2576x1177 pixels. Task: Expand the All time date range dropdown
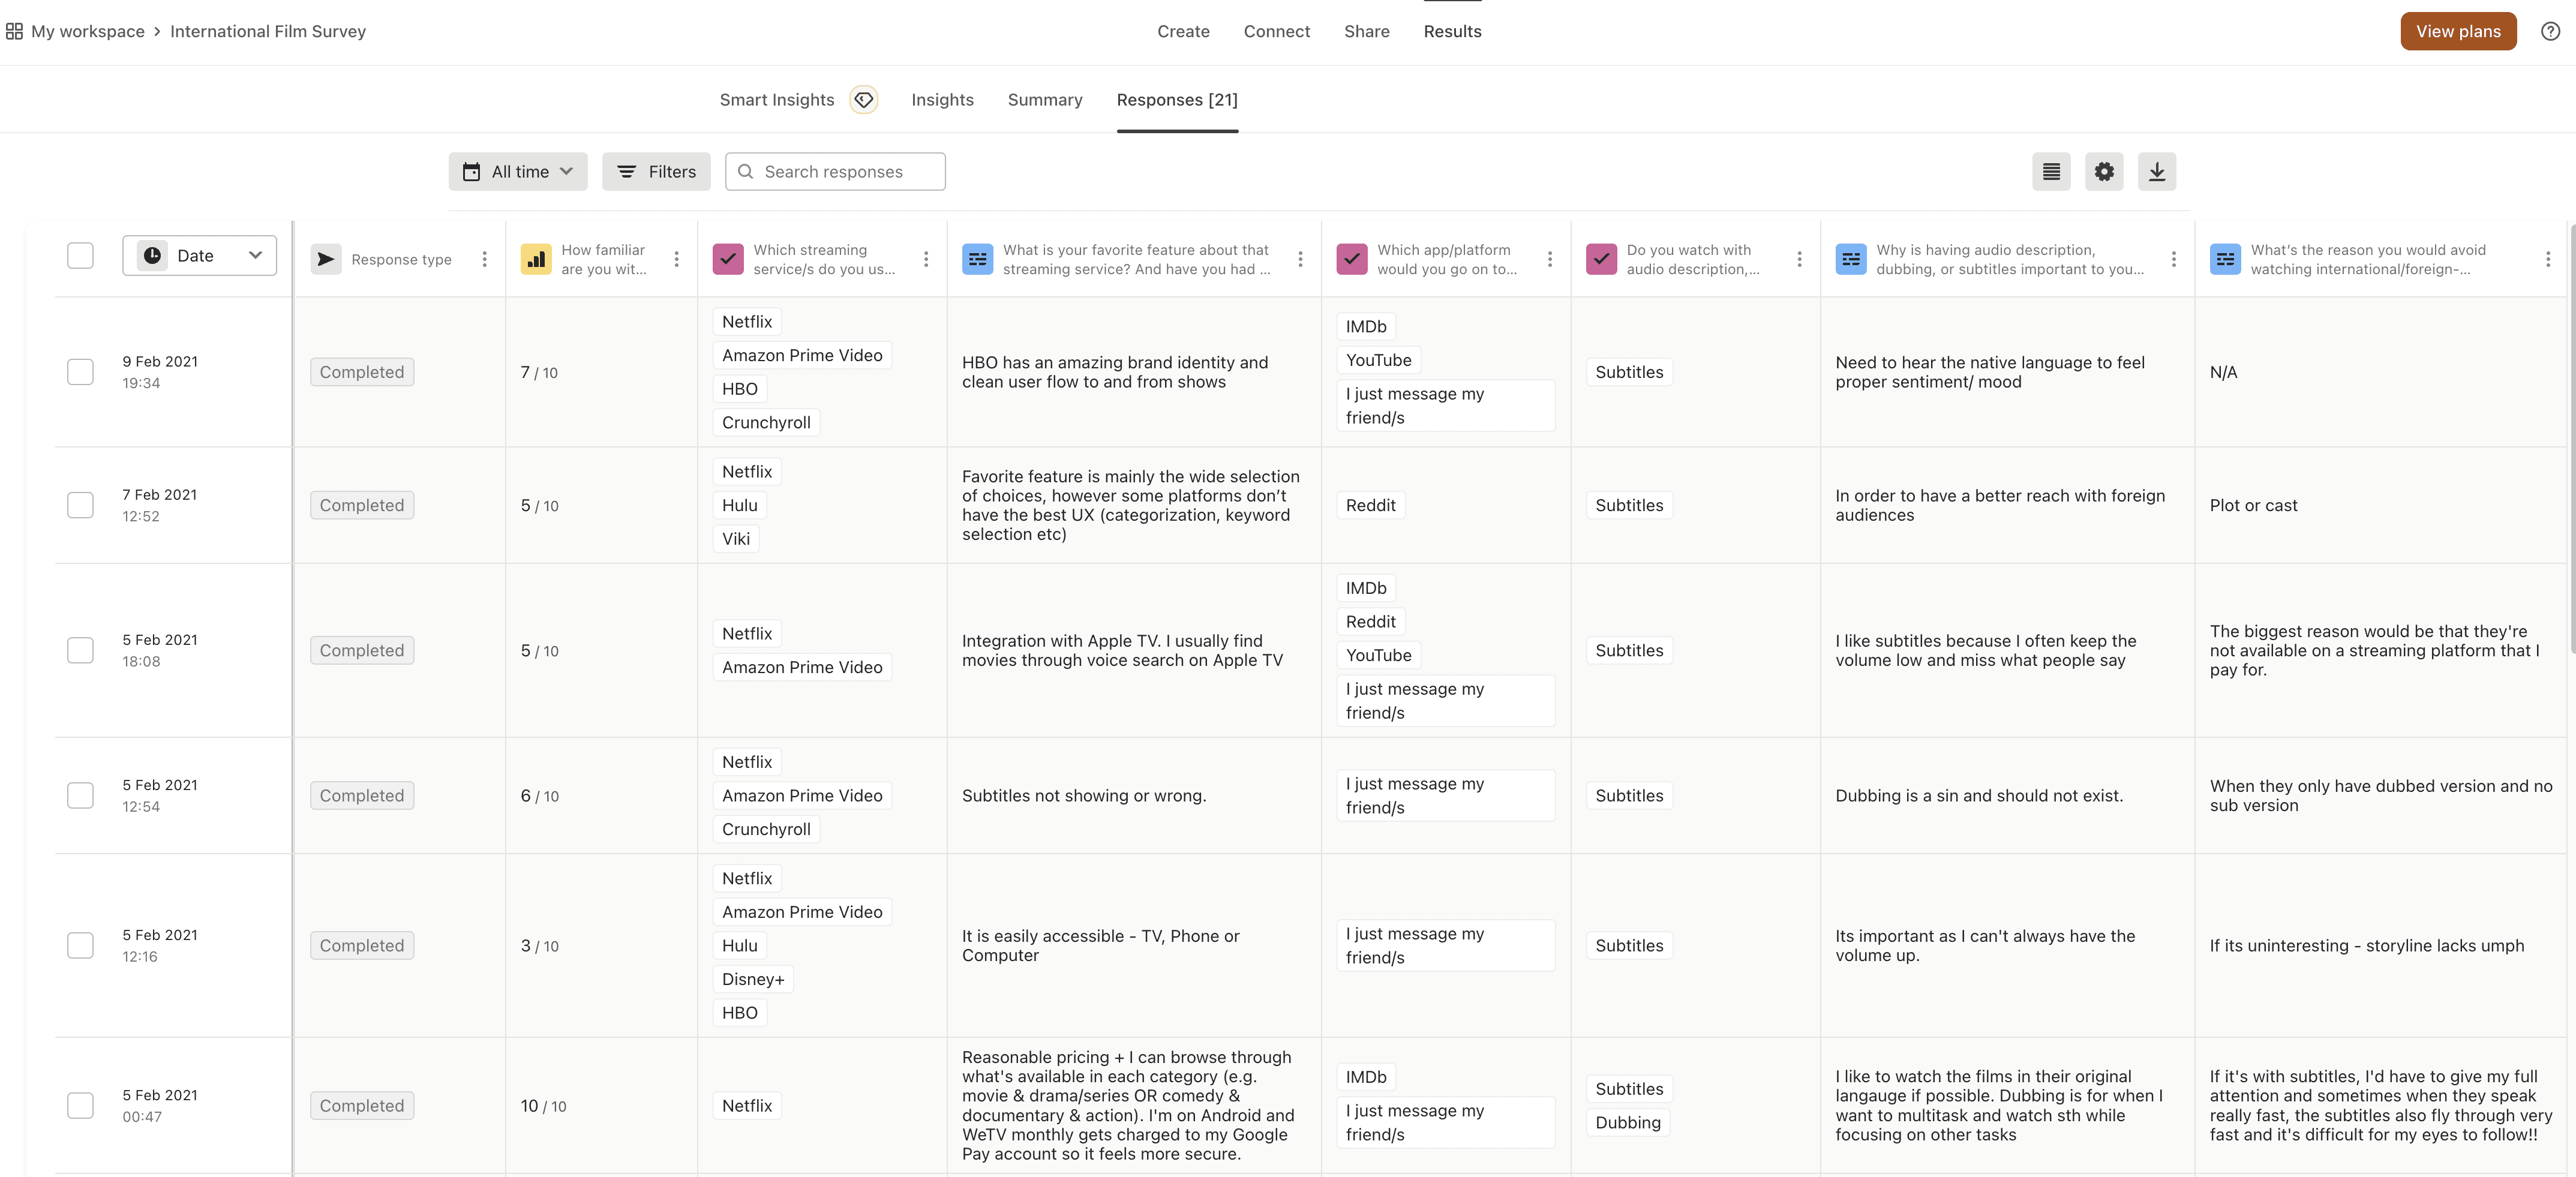pyautogui.click(x=517, y=172)
